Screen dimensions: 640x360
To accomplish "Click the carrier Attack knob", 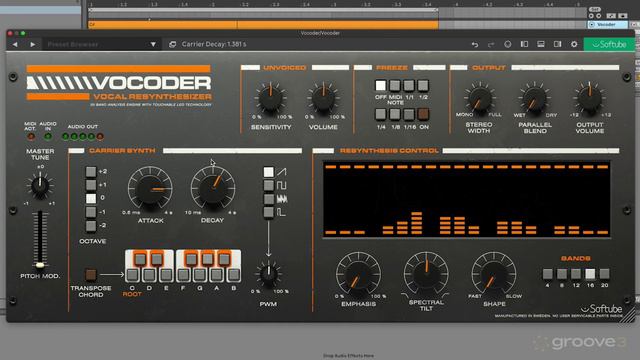I will (150, 189).
